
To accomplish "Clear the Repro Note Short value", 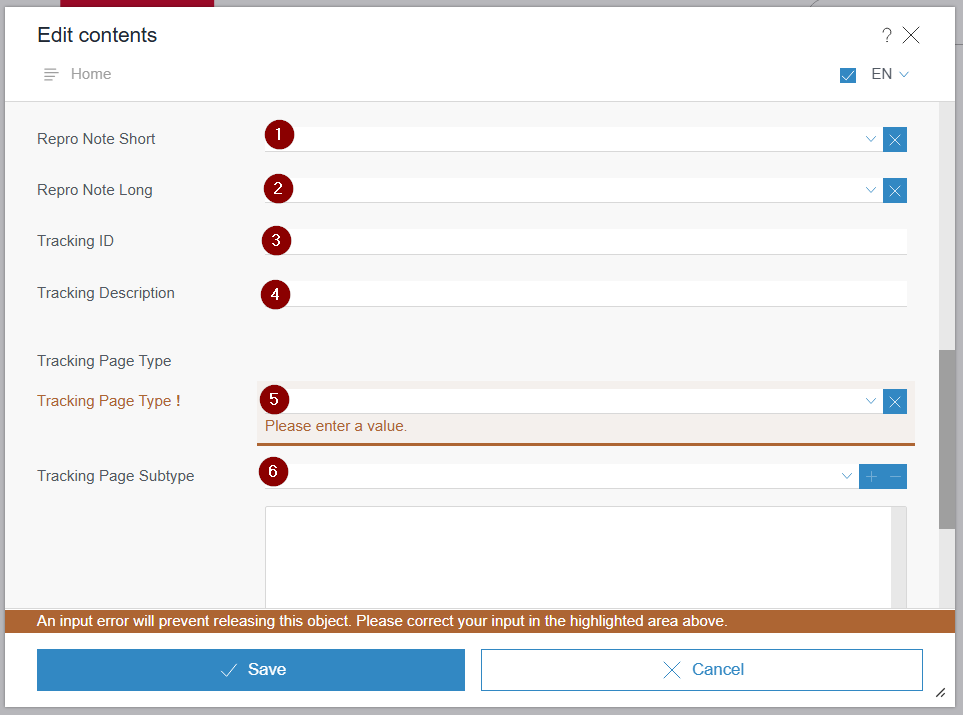I will (x=895, y=139).
